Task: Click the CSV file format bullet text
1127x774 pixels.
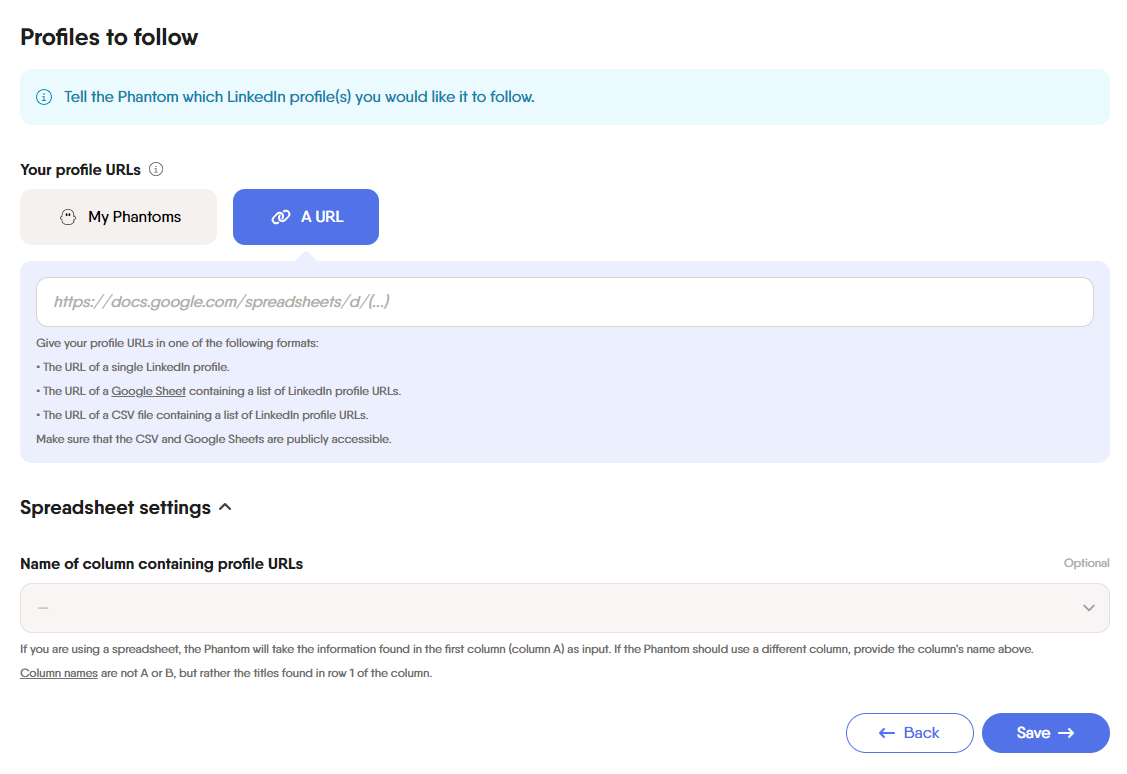Action: (202, 415)
